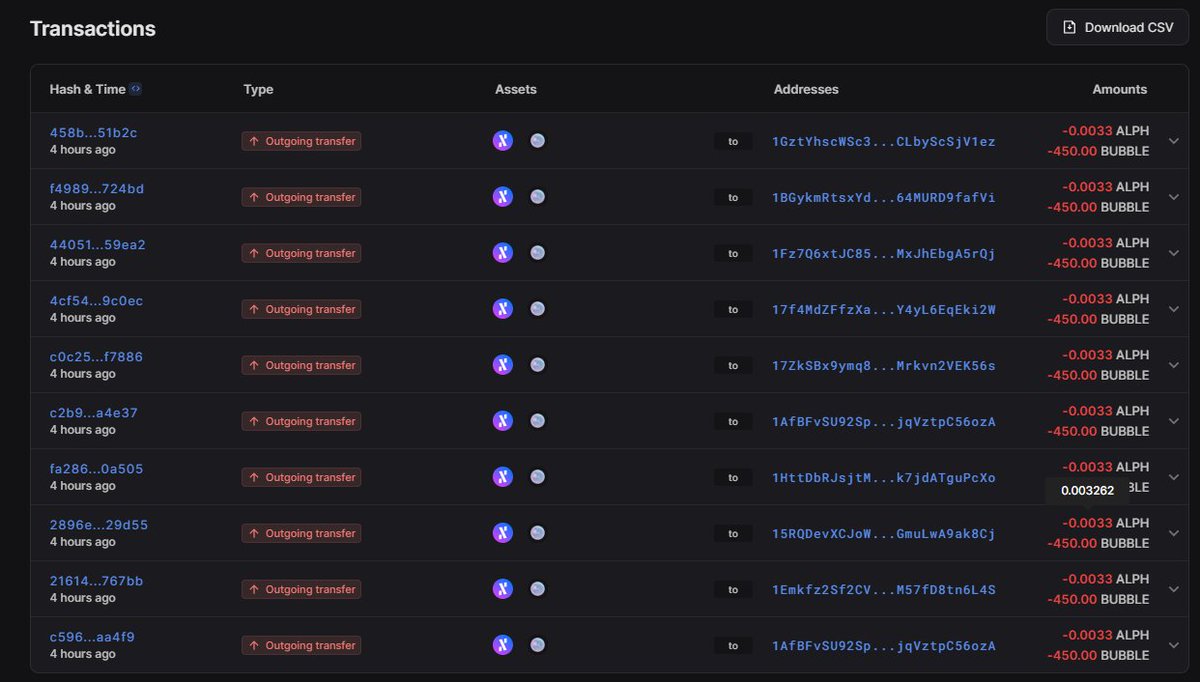The width and height of the screenshot is (1200, 682).
Task: Click the Download CSV button
Action: pyautogui.click(x=1117, y=27)
